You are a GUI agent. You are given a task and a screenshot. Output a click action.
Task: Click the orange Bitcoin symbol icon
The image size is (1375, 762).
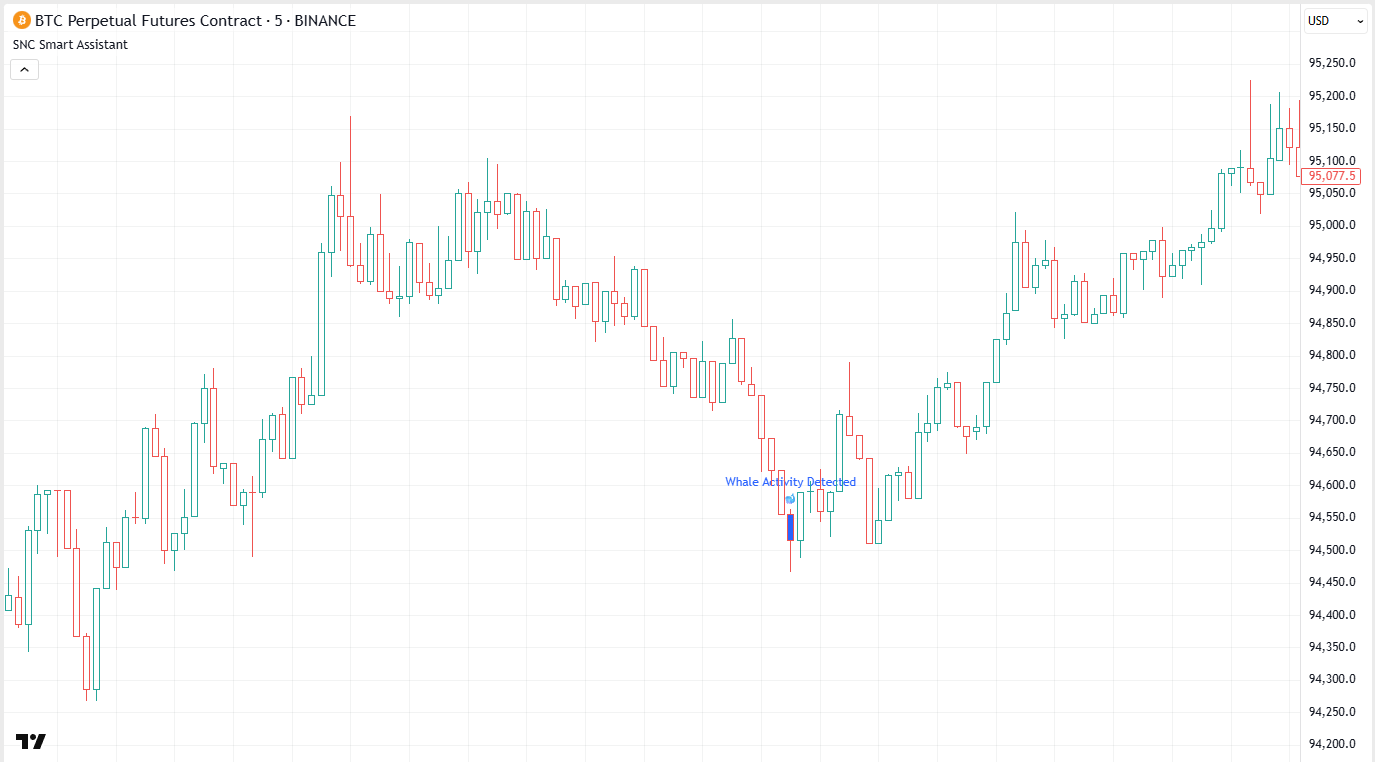click(x=21, y=20)
